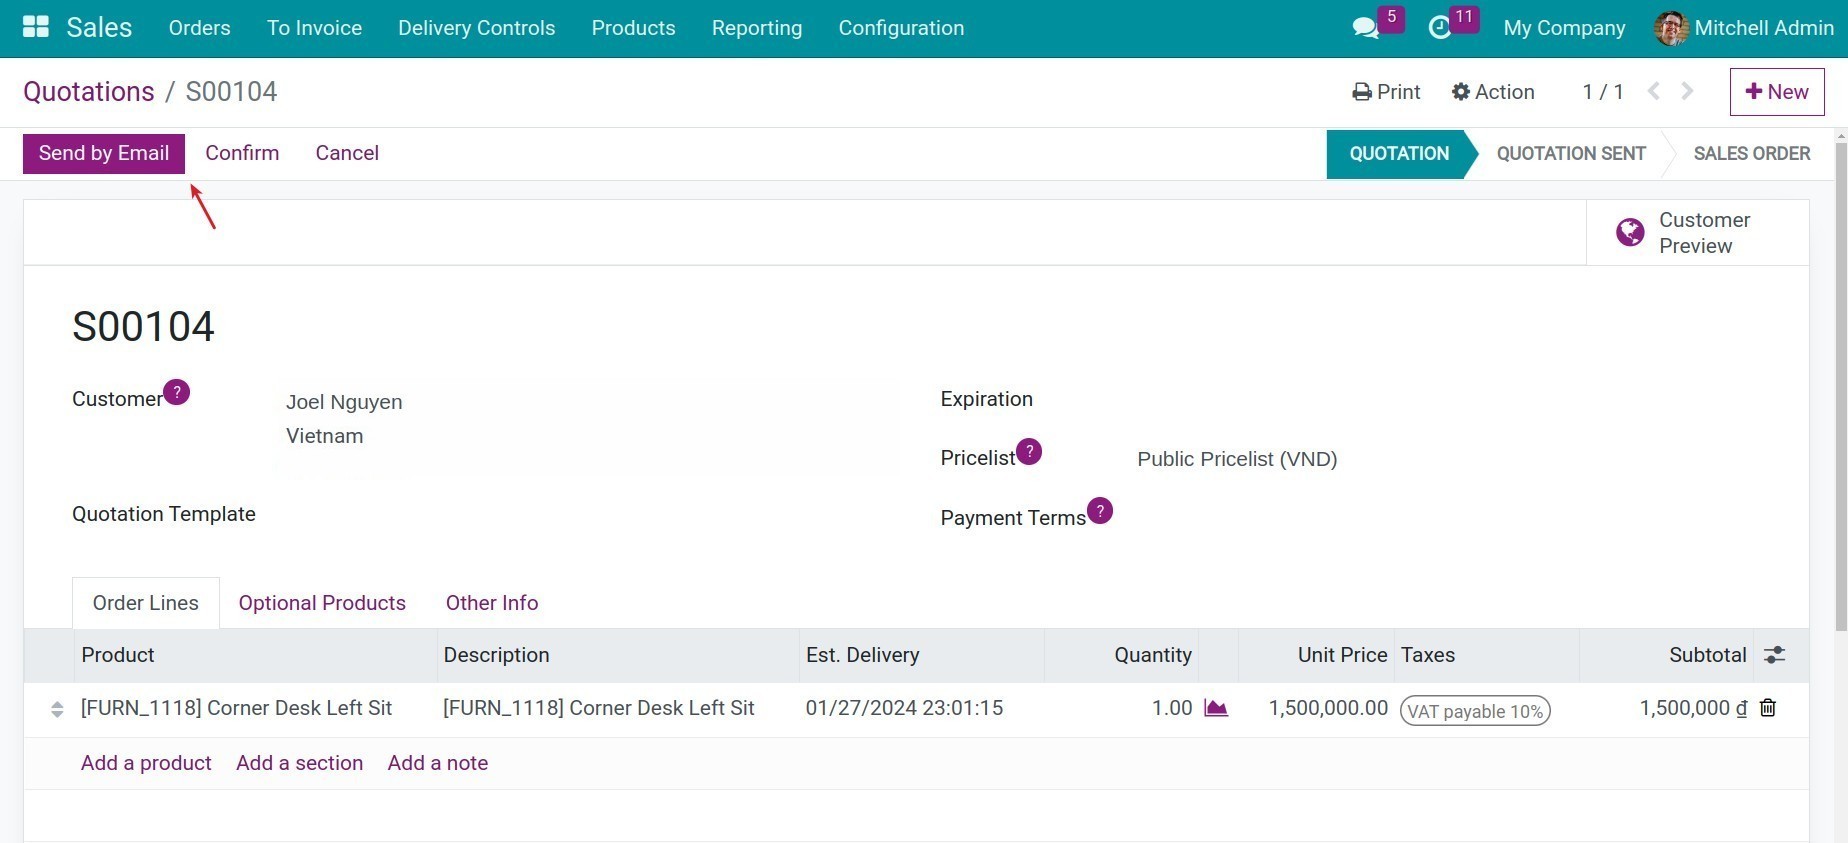Viewport: 1848px width, 843px height.
Task: Click Mitchell Admin user avatar
Action: [1671, 28]
